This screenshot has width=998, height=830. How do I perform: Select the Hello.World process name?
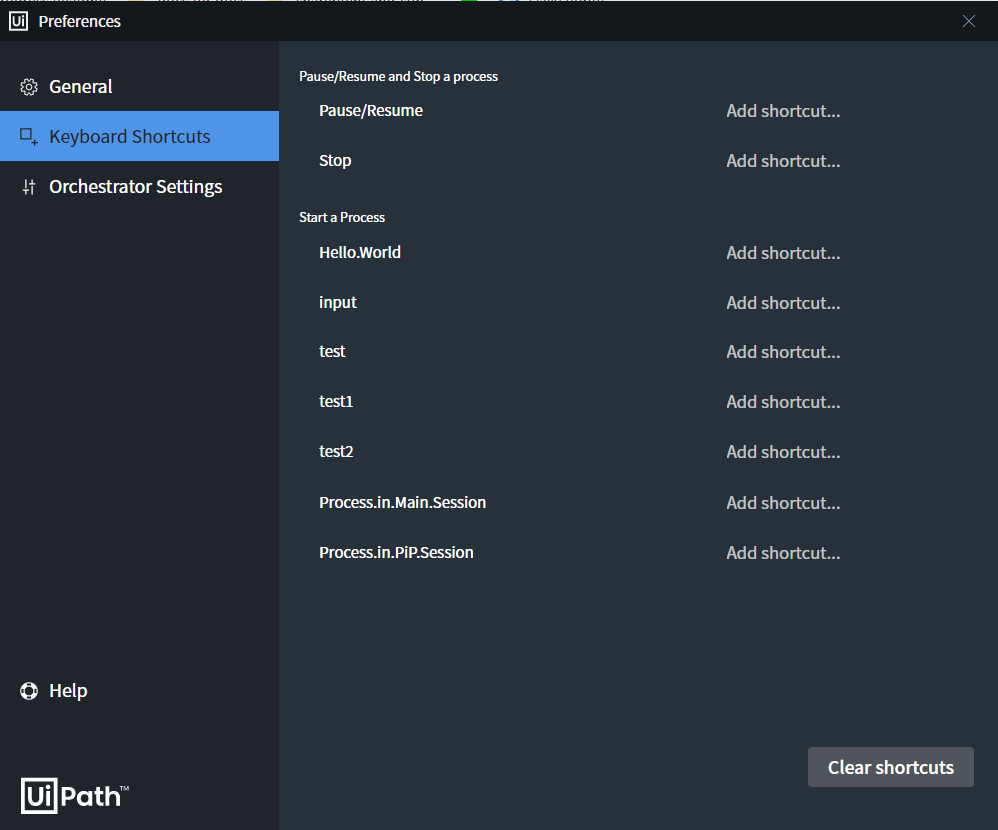(360, 253)
